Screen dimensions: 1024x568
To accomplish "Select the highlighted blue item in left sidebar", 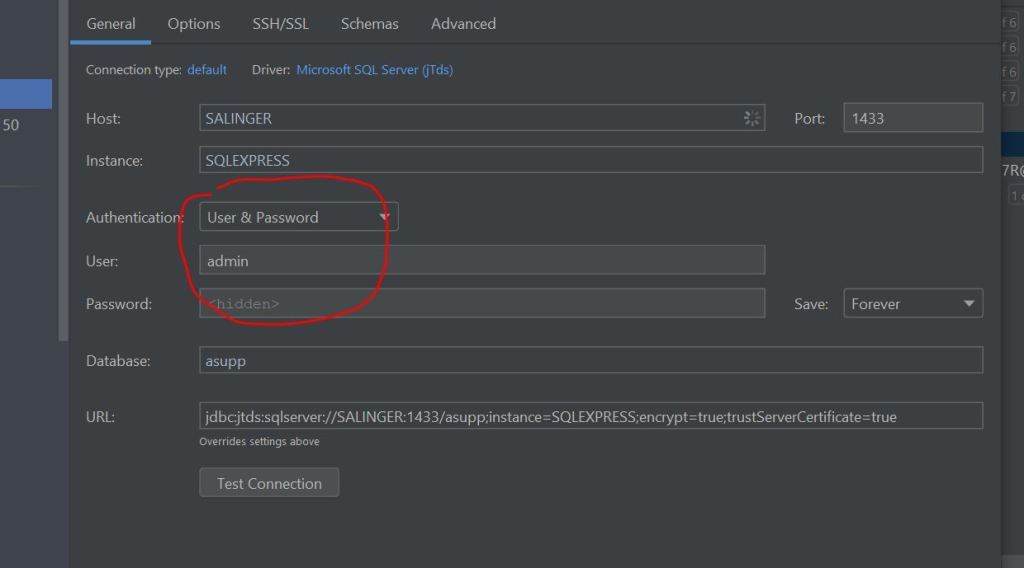I will click(26, 94).
